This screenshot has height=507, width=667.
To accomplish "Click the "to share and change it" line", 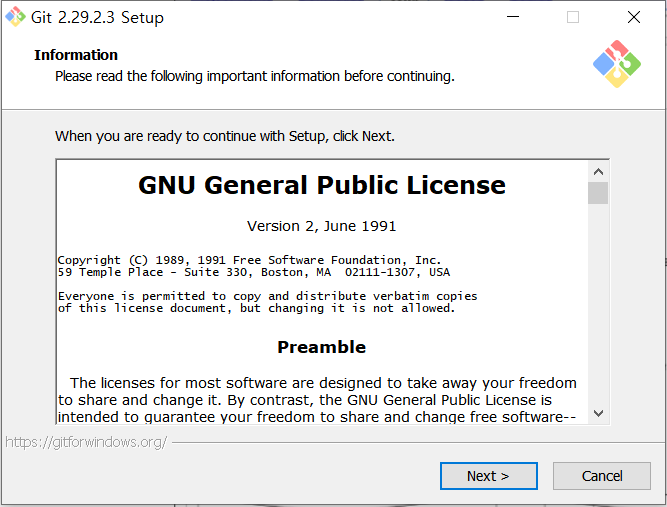I will pyautogui.click(x=305, y=400).
